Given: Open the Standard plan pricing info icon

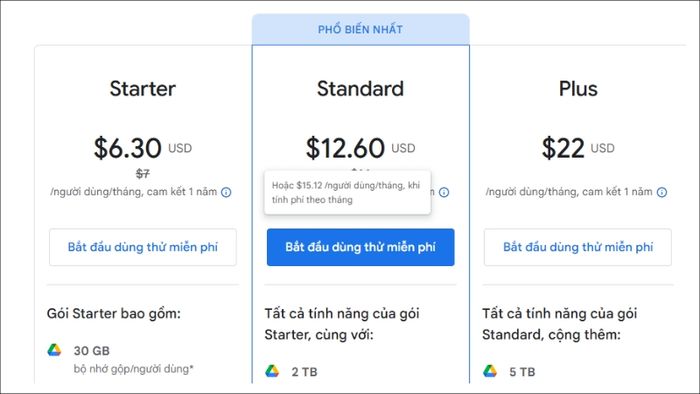Looking at the screenshot, I should click(444, 192).
